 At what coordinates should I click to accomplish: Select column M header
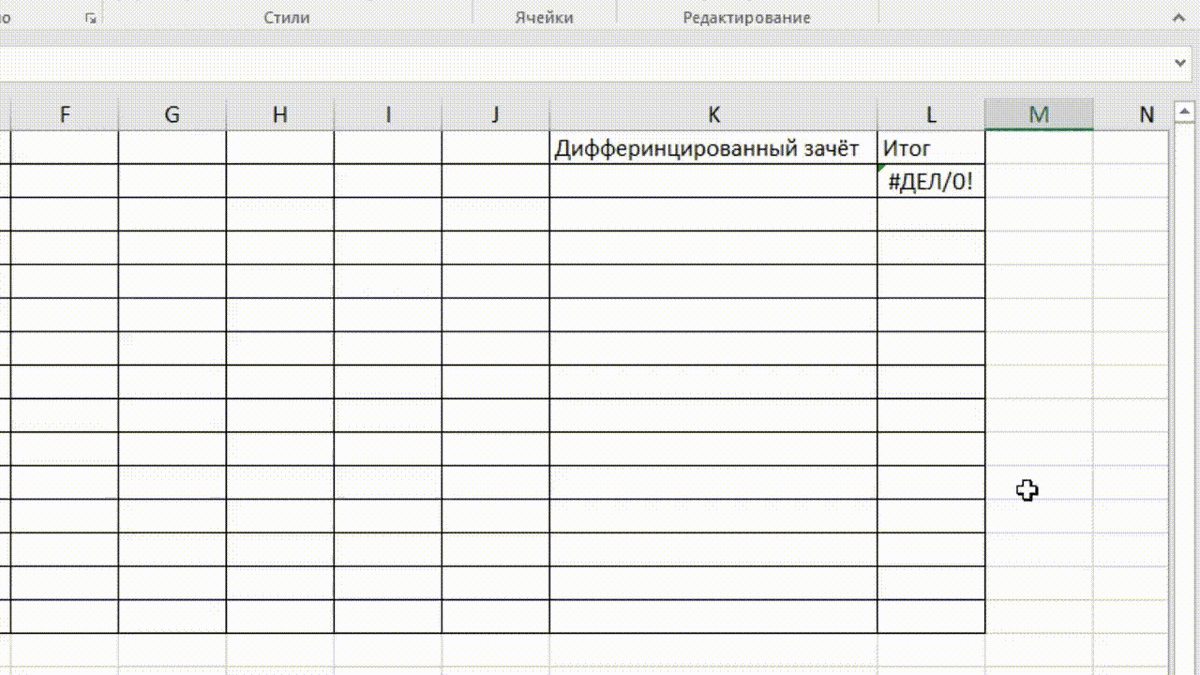click(1039, 115)
